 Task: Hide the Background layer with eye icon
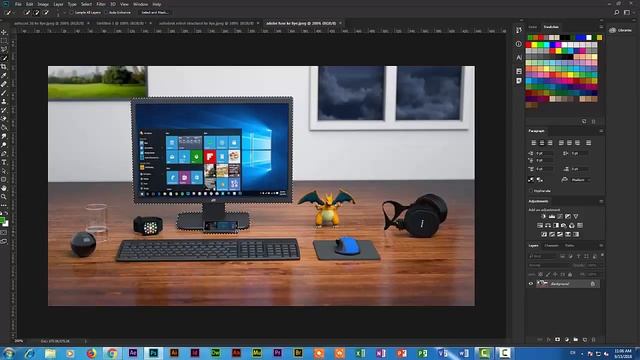pyautogui.click(x=531, y=284)
